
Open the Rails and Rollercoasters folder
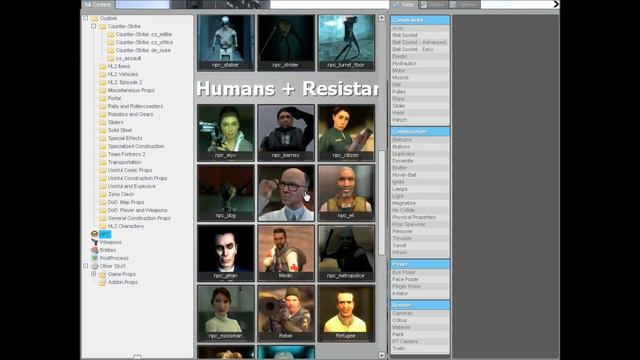click(135, 106)
